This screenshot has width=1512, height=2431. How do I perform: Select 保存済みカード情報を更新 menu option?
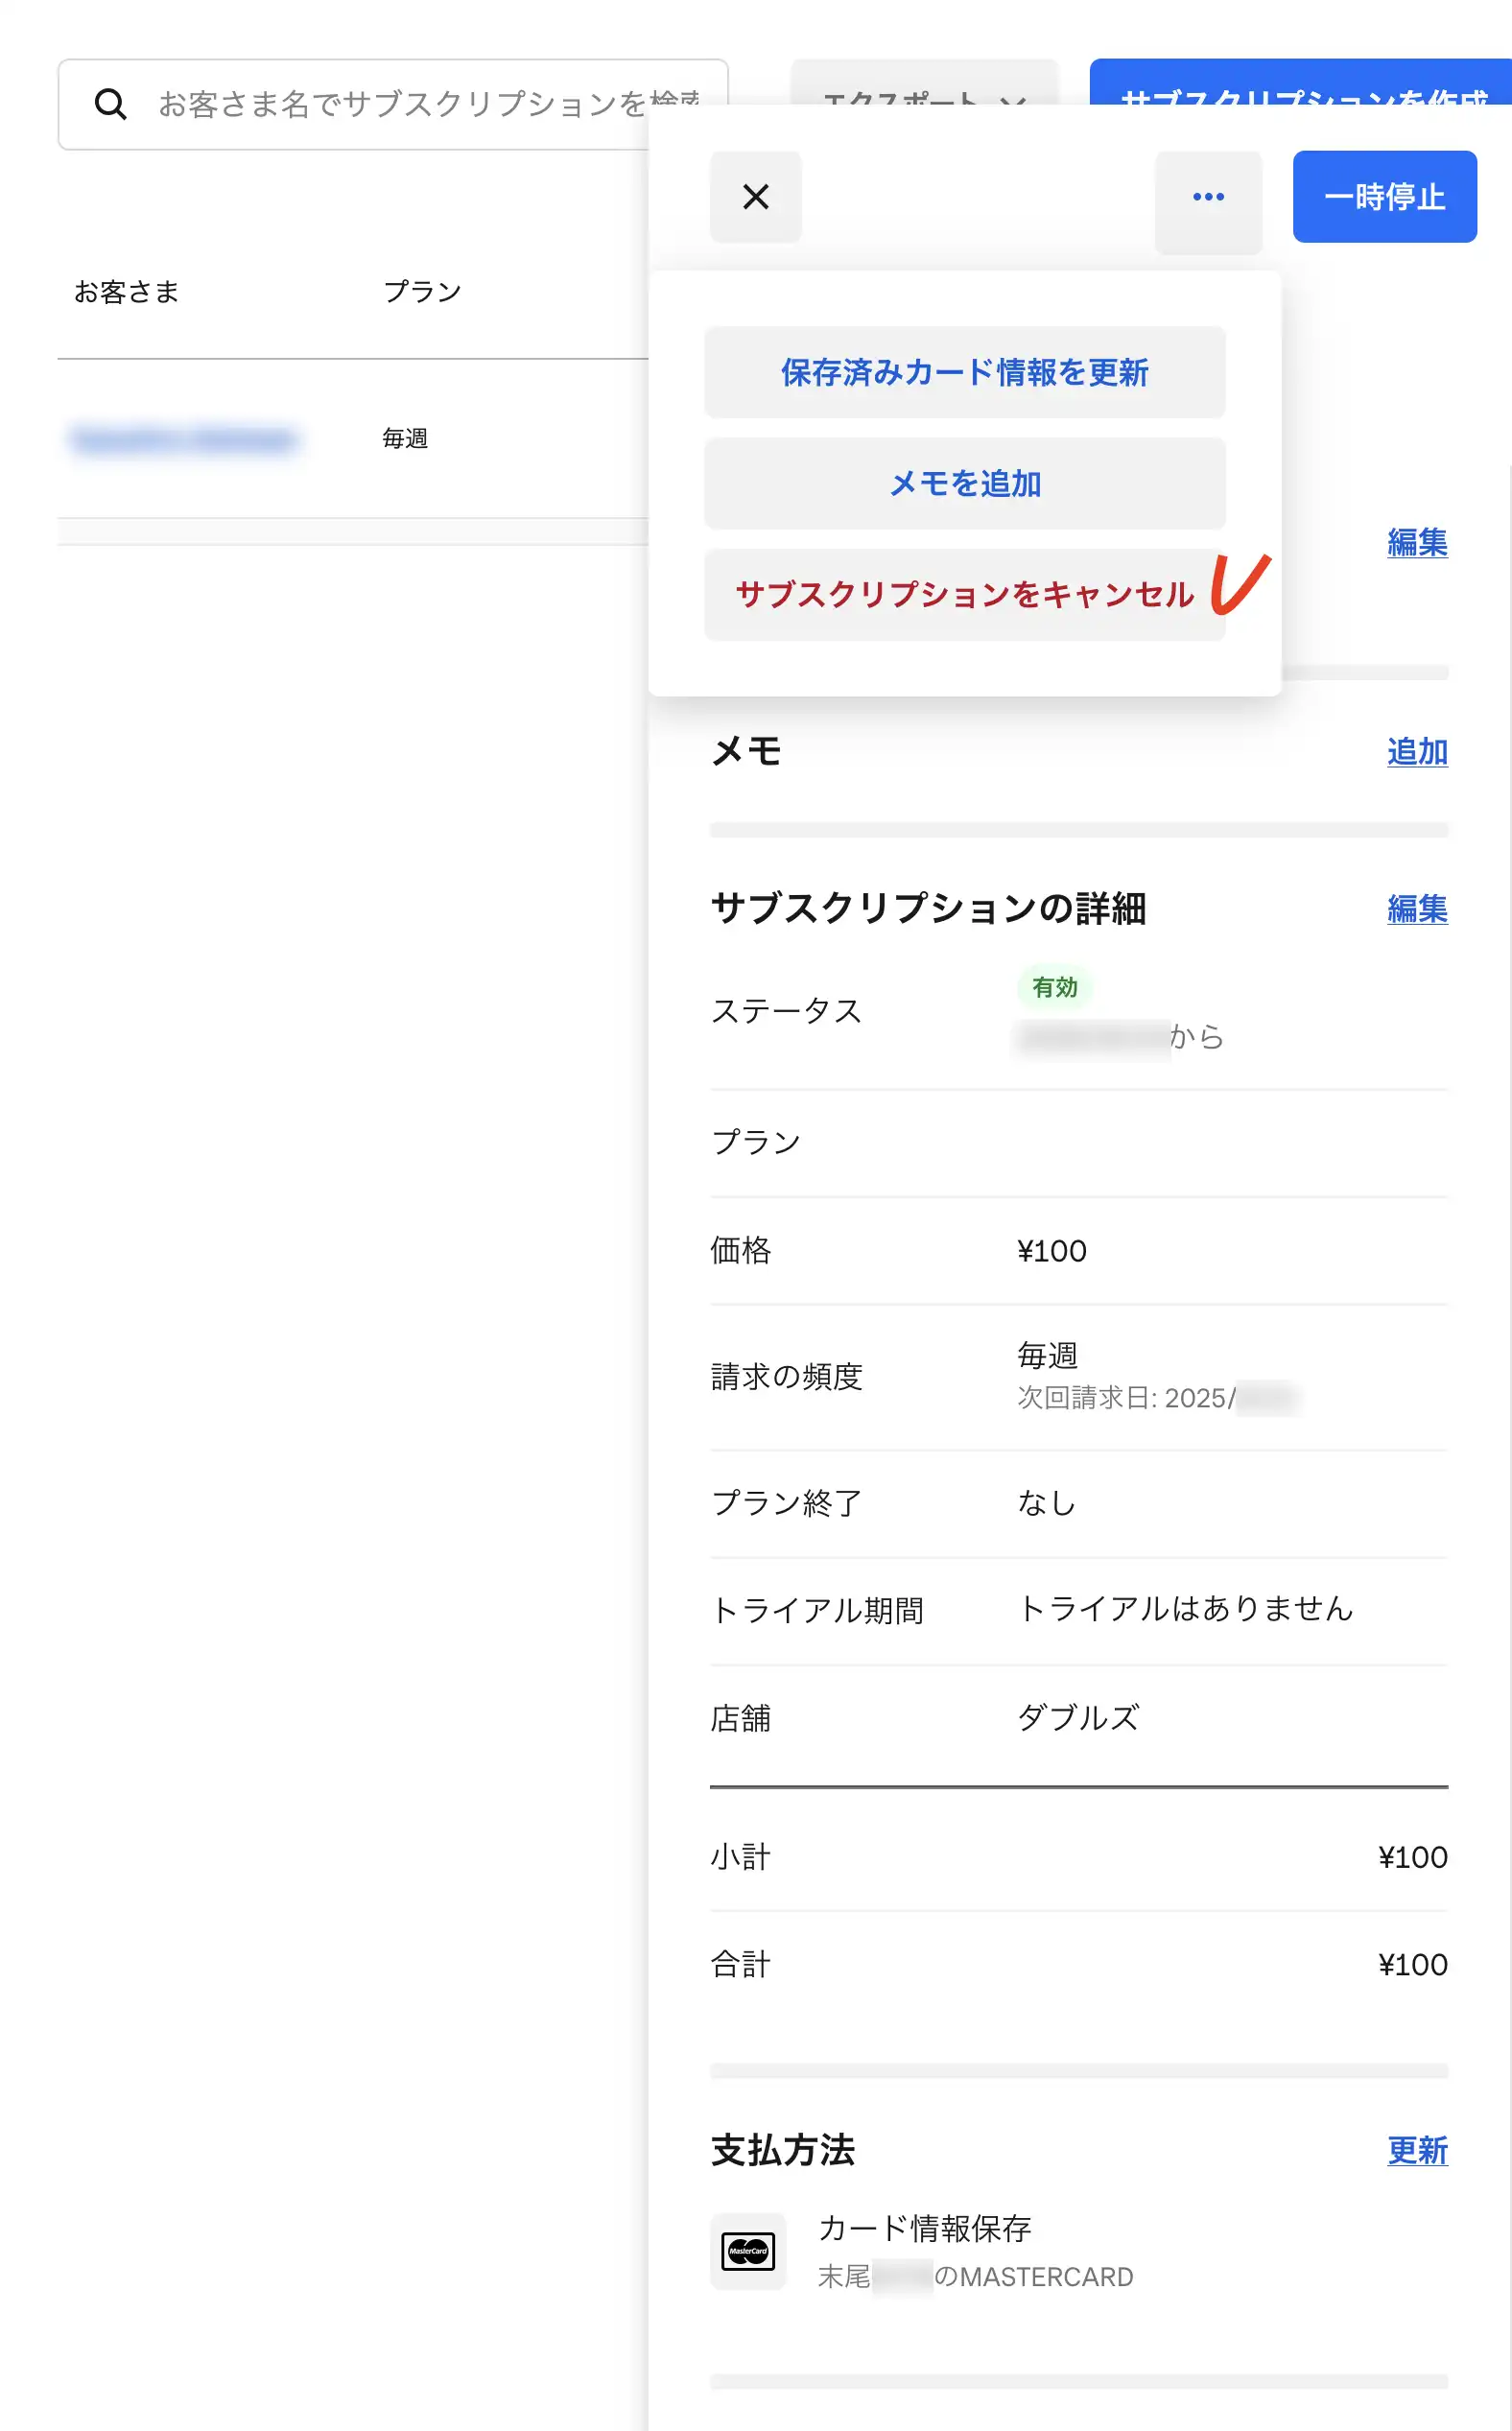(x=964, y=372)
